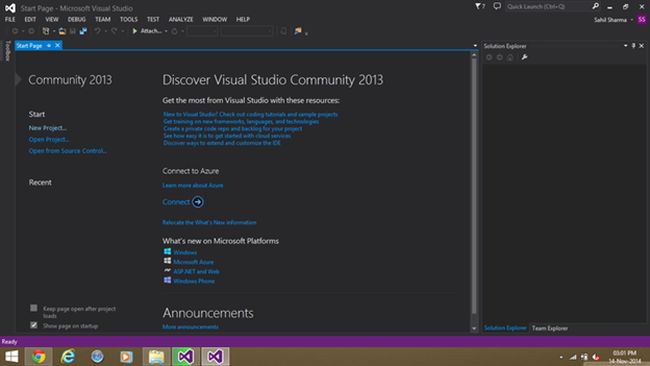Click Learn more about Azure link
The width and height of the screenshot is (650, 366).
click(193, 185)
